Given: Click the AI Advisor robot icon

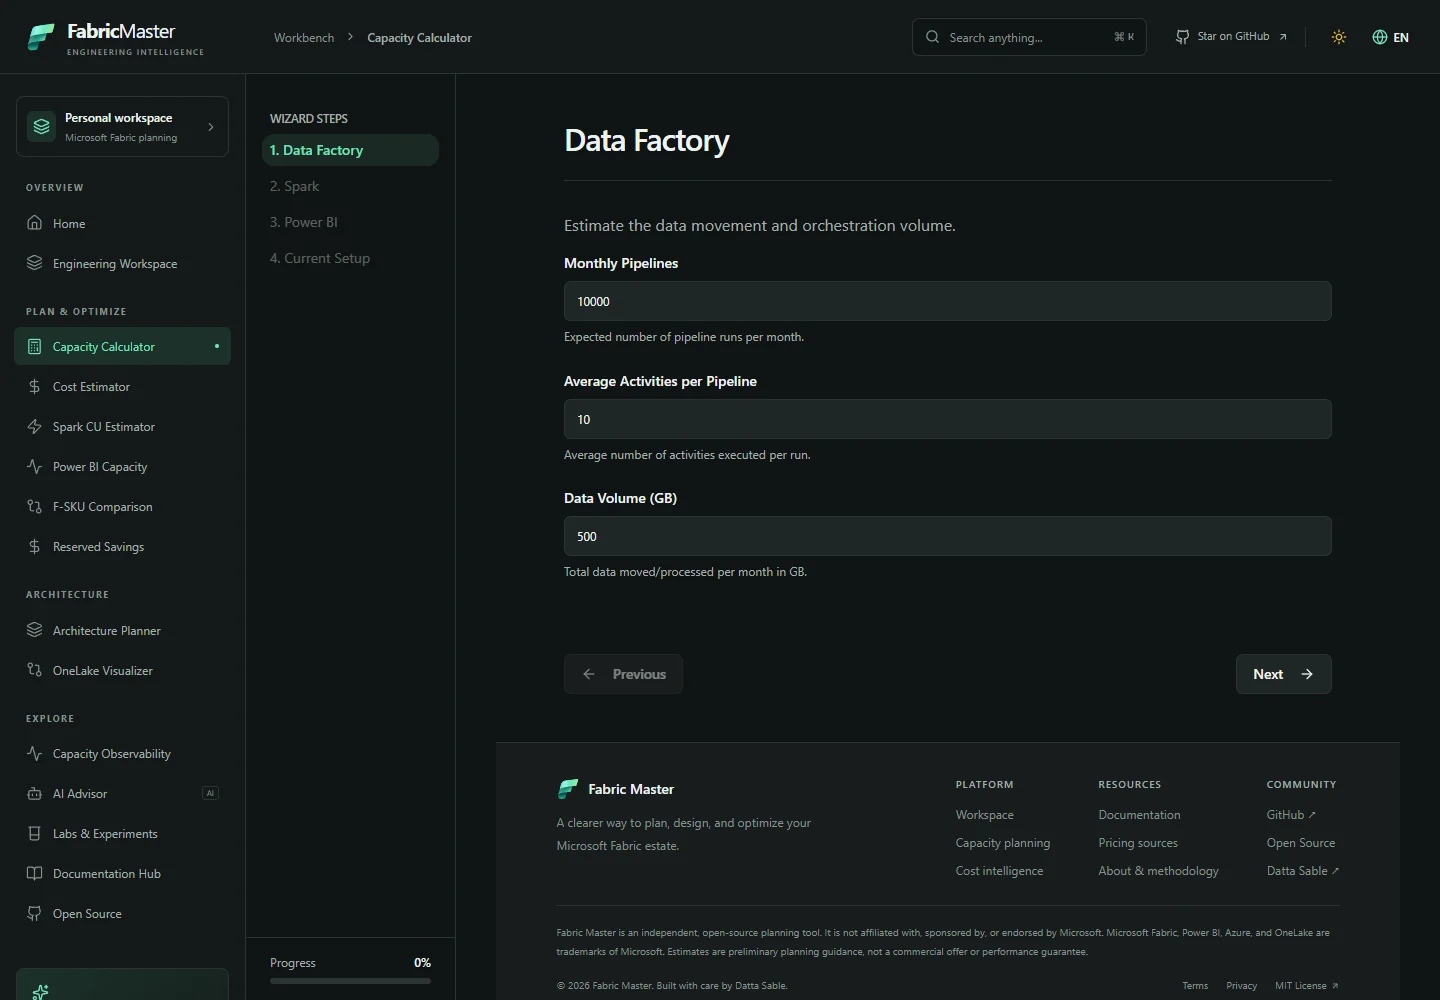Looking at the screenshot, I should pyautogui.click(x=35, y=793).
